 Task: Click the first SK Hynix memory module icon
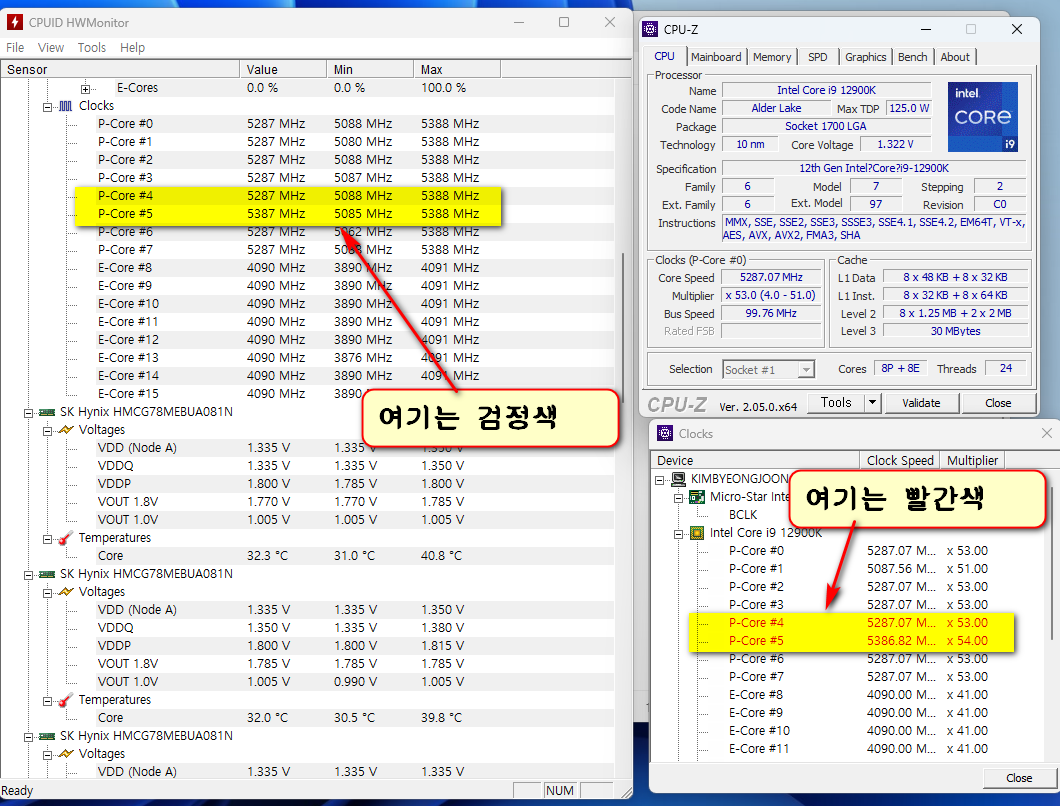47,412
